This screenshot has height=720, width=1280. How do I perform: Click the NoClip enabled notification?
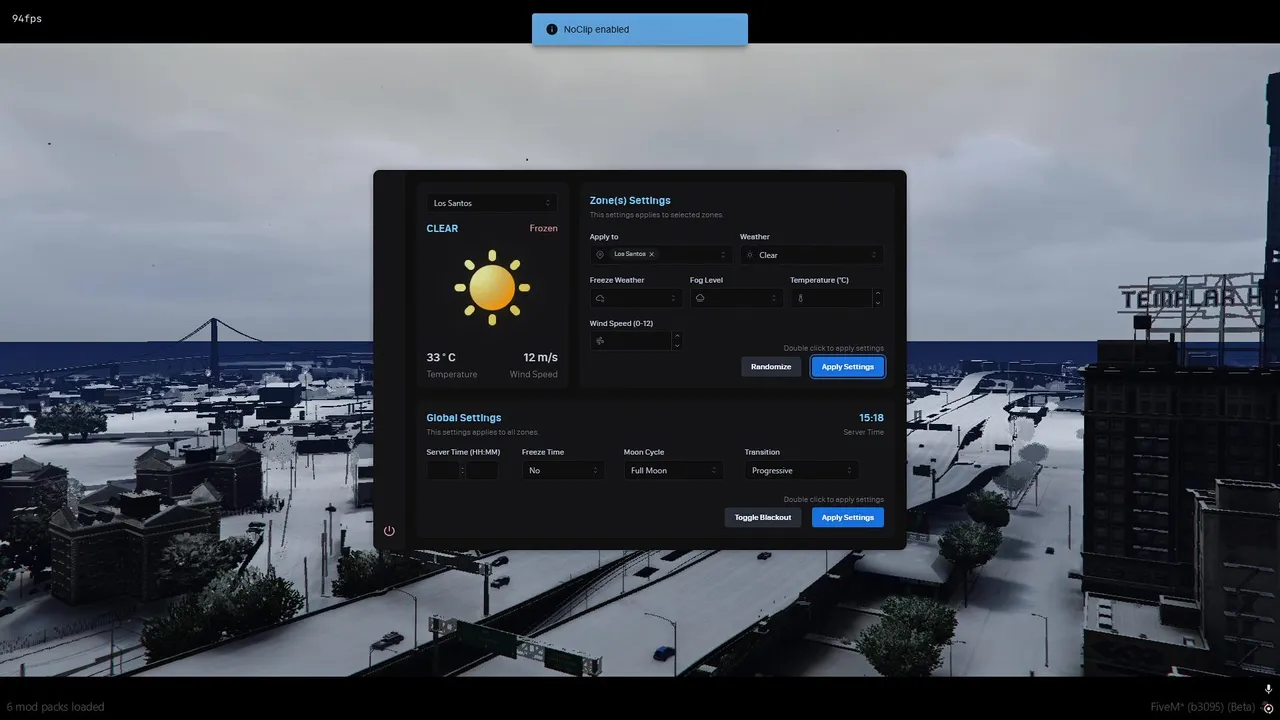[x=640, y=29]
